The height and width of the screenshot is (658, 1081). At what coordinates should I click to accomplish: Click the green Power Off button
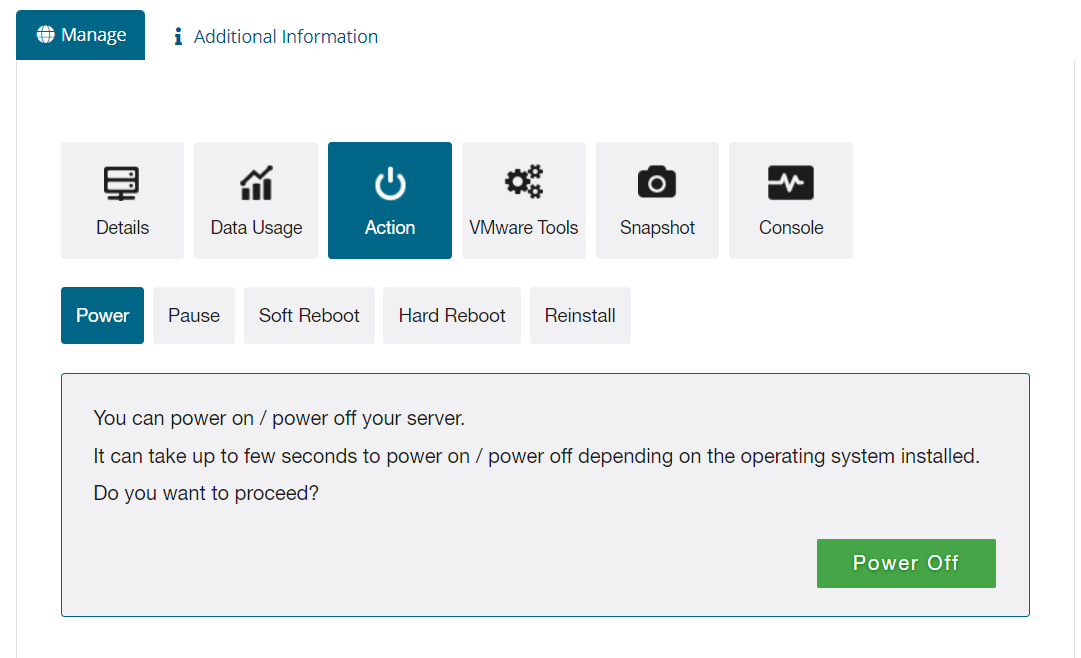906,564
